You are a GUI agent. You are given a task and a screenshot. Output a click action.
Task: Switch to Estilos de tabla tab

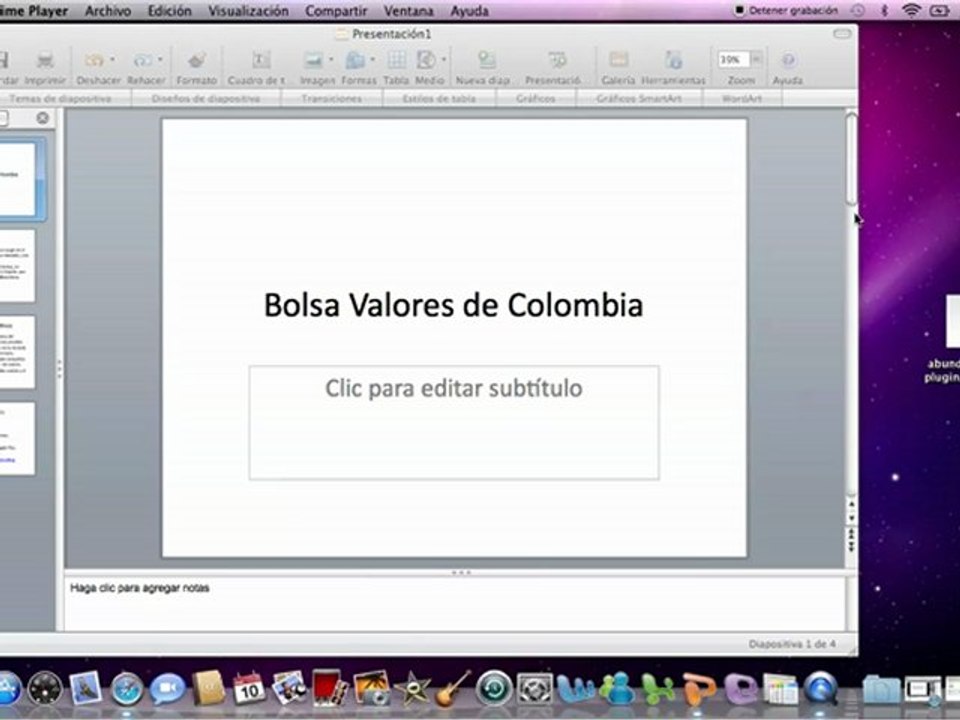click(x=439, y=99)
